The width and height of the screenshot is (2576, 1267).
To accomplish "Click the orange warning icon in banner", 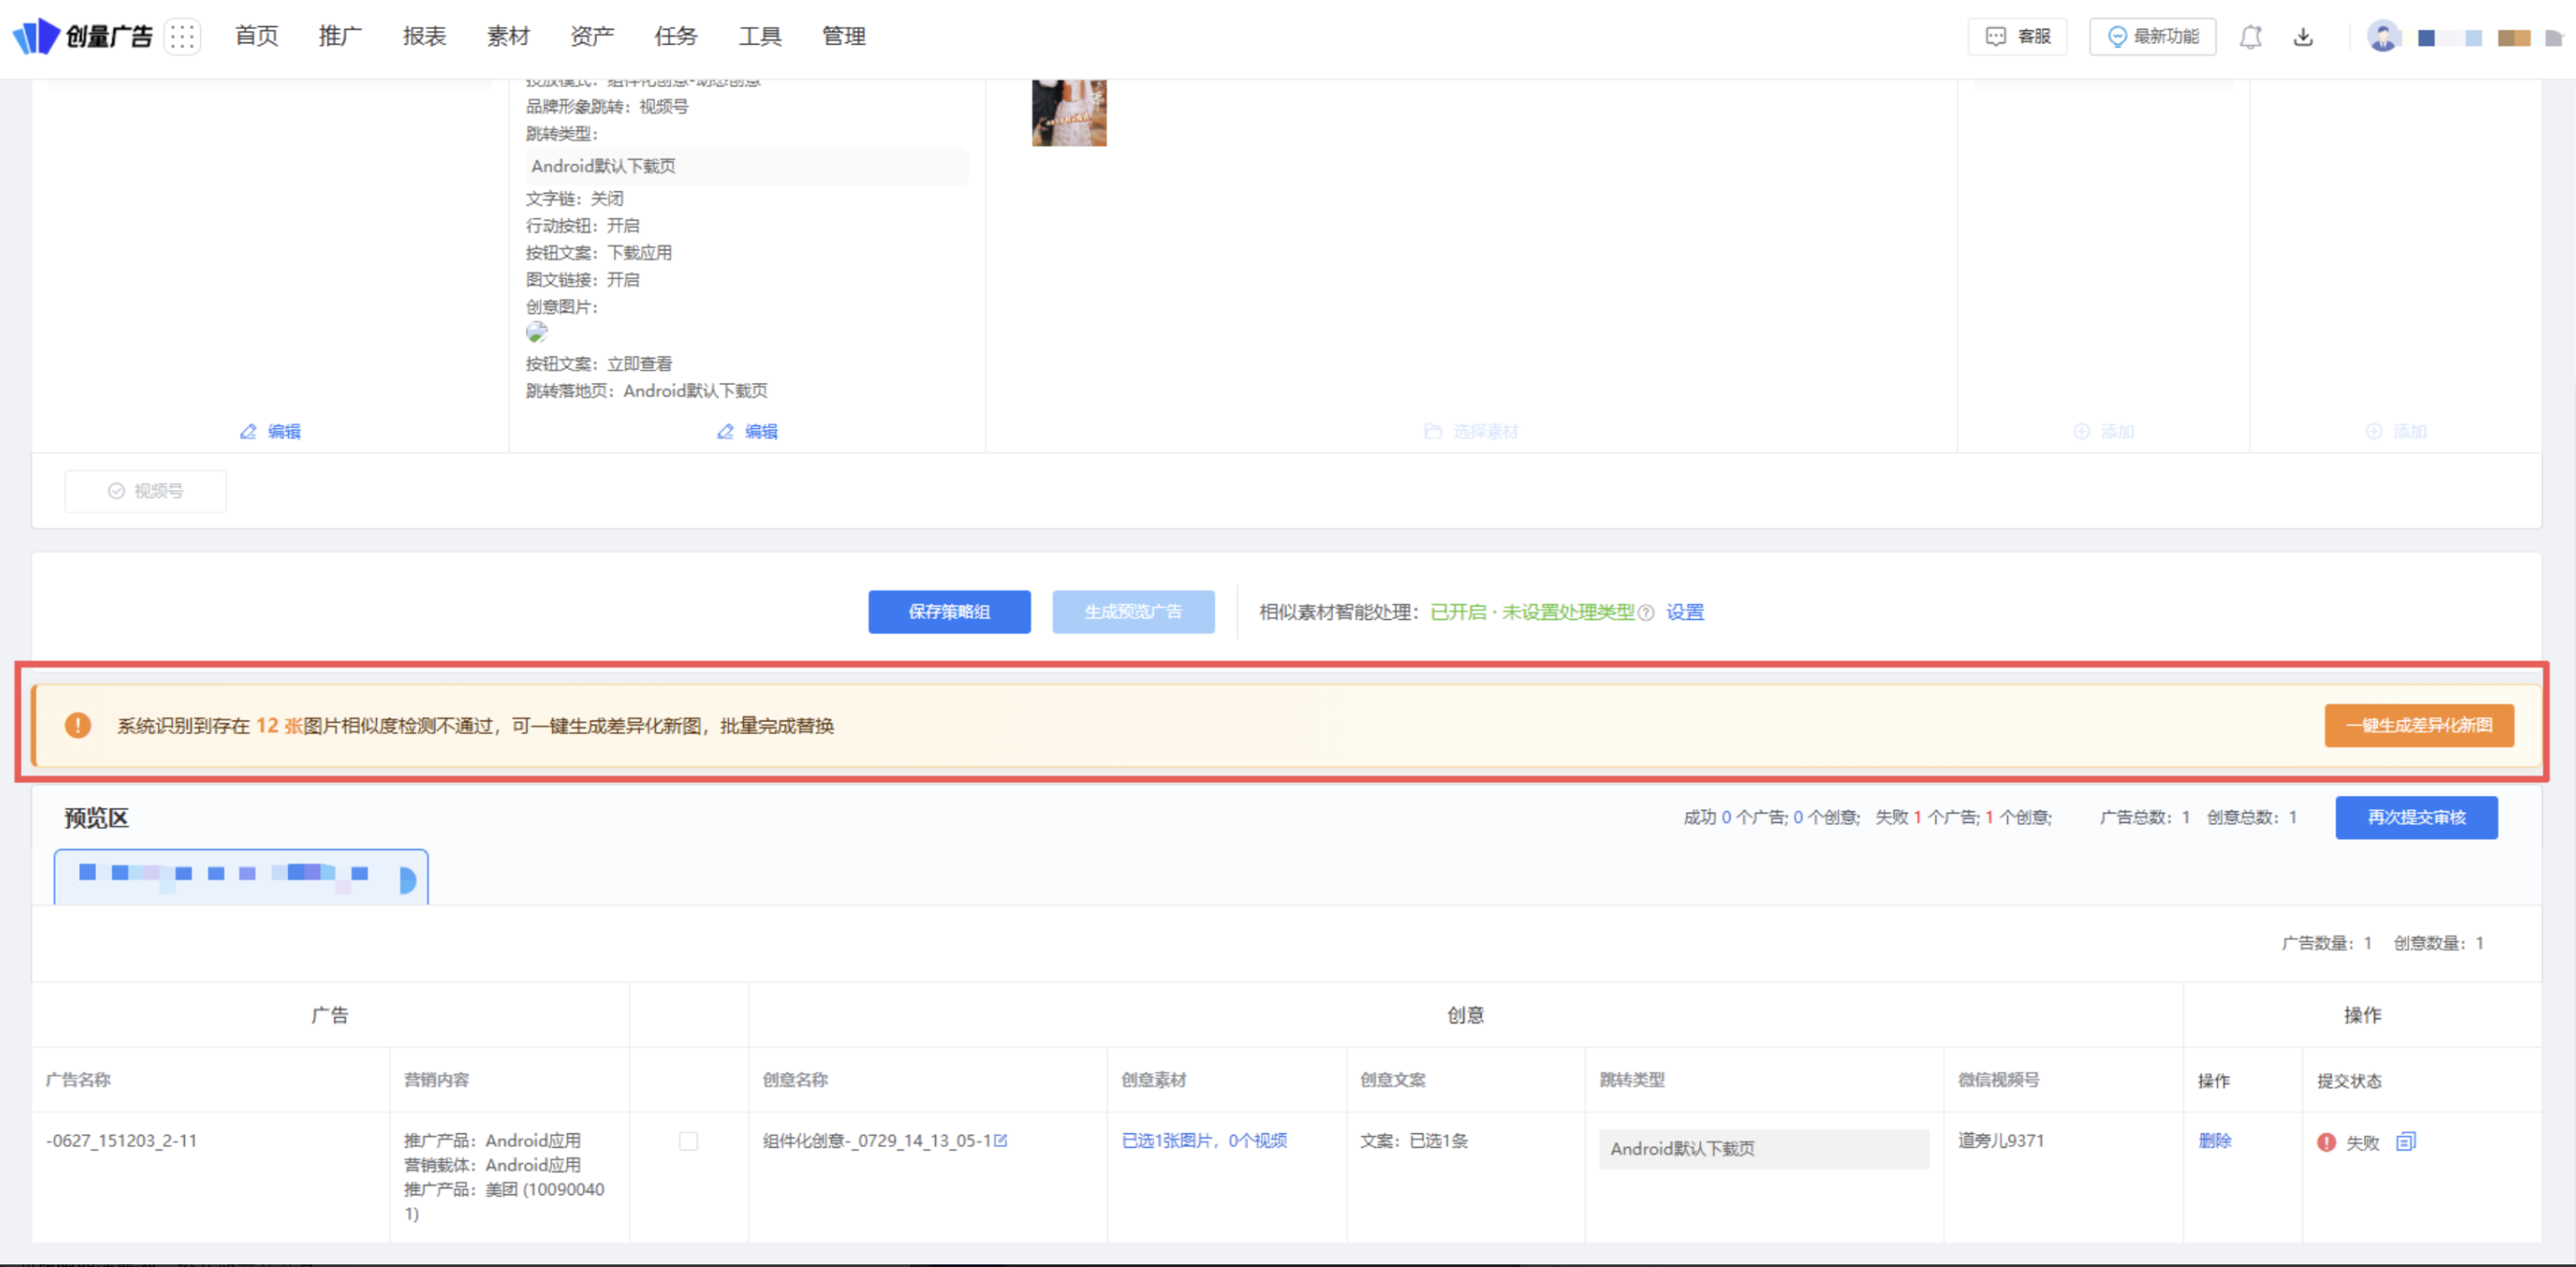I will [78, 726].
